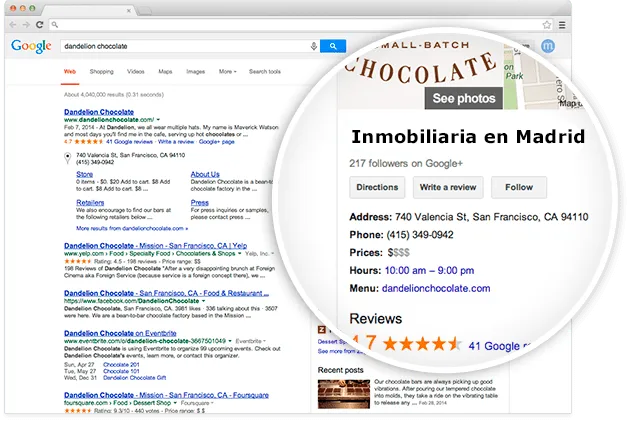Click the See more from link below Dessert

341,351
